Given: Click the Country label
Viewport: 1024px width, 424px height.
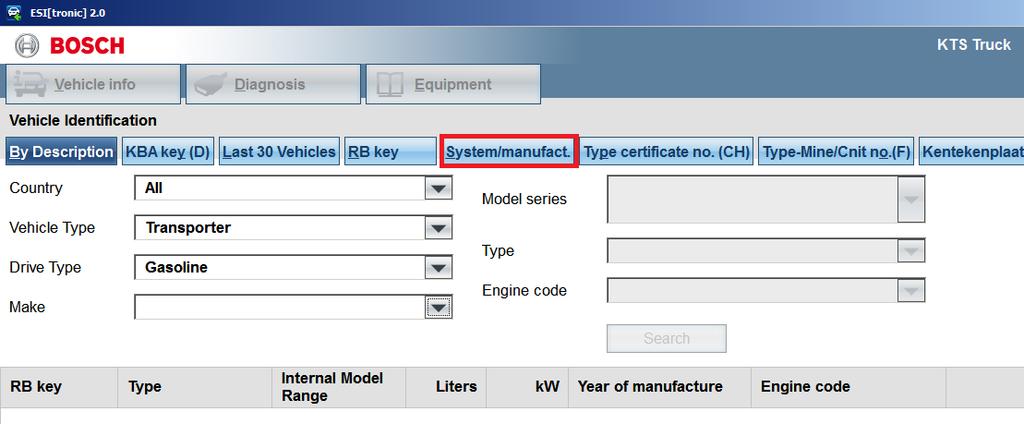Looking at the screenshot, I should coord(36,188).
